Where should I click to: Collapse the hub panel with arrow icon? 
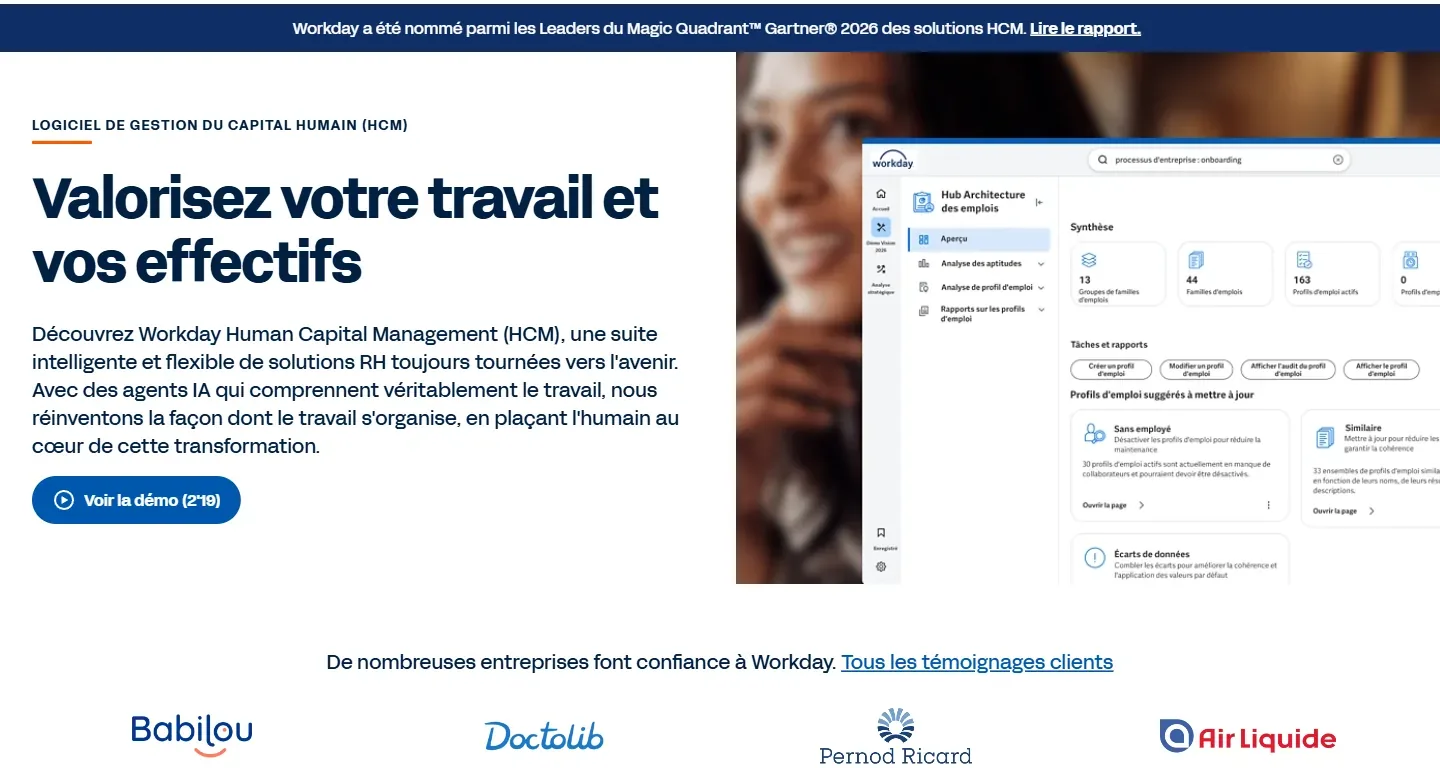(x=1039, y=202)
